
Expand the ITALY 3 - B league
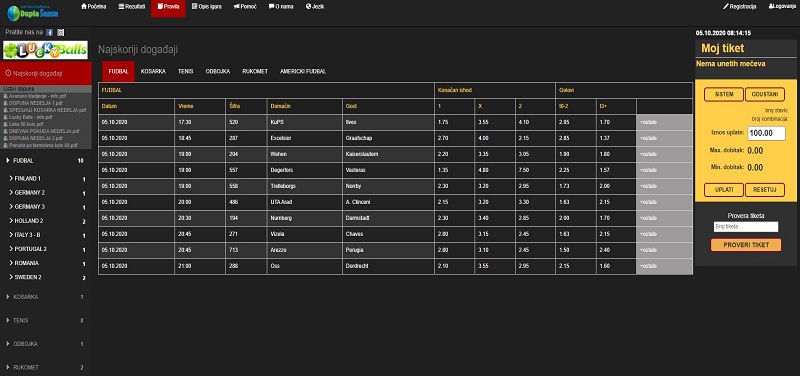point(46,235)
